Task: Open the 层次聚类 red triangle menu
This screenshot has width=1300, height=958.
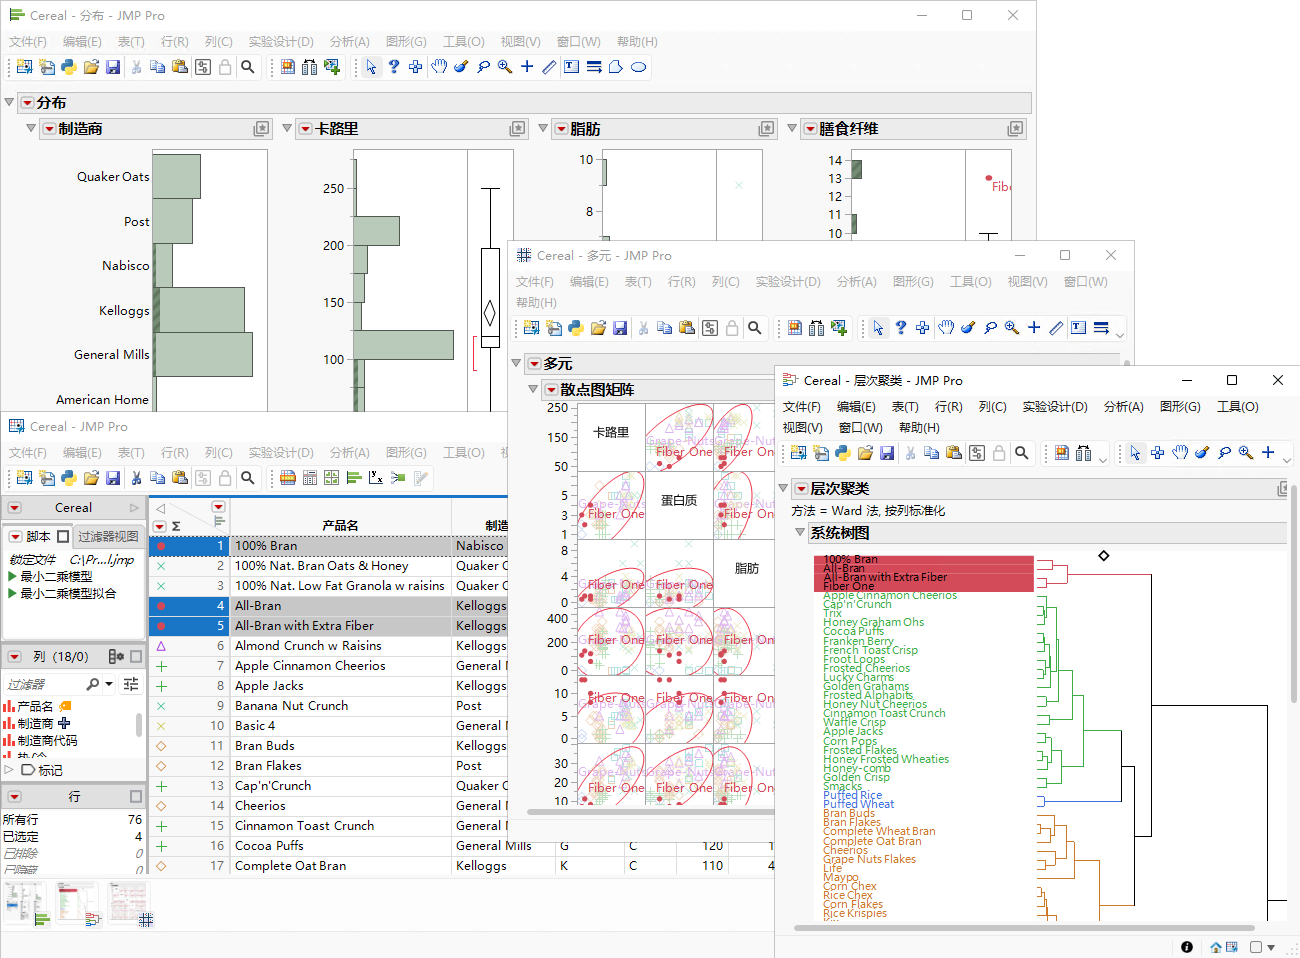Action: coord(801,489)
